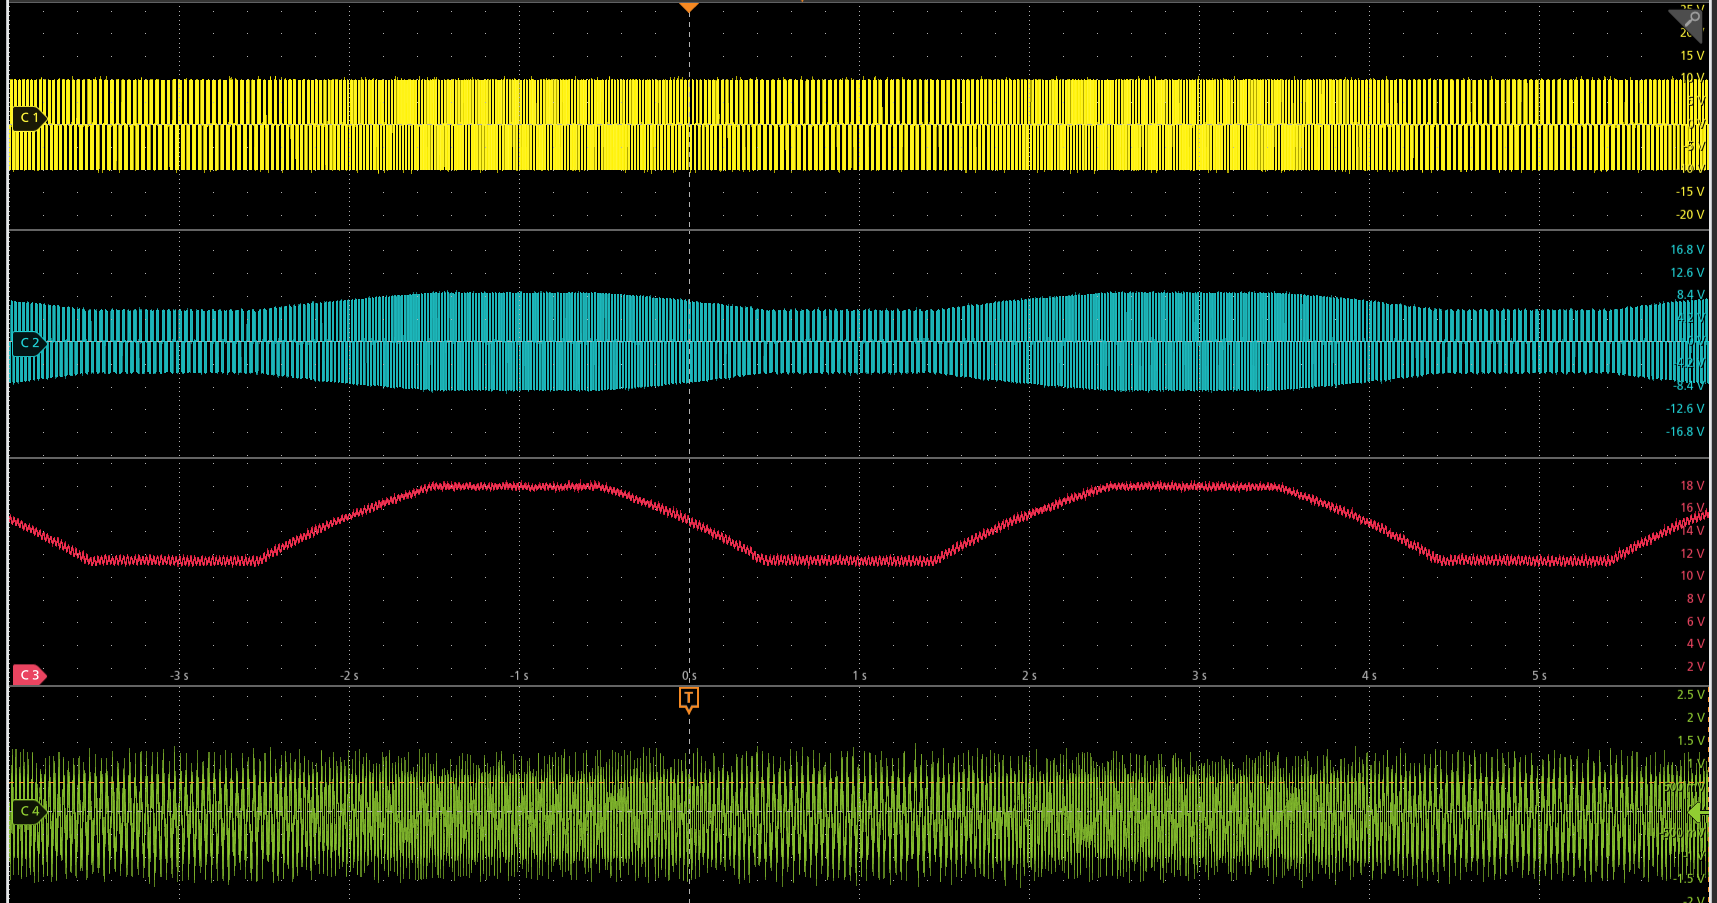This screenshot has height=903, width=1717.
Task: Click the "5 s" time axis label
Action: point(1540,676)
